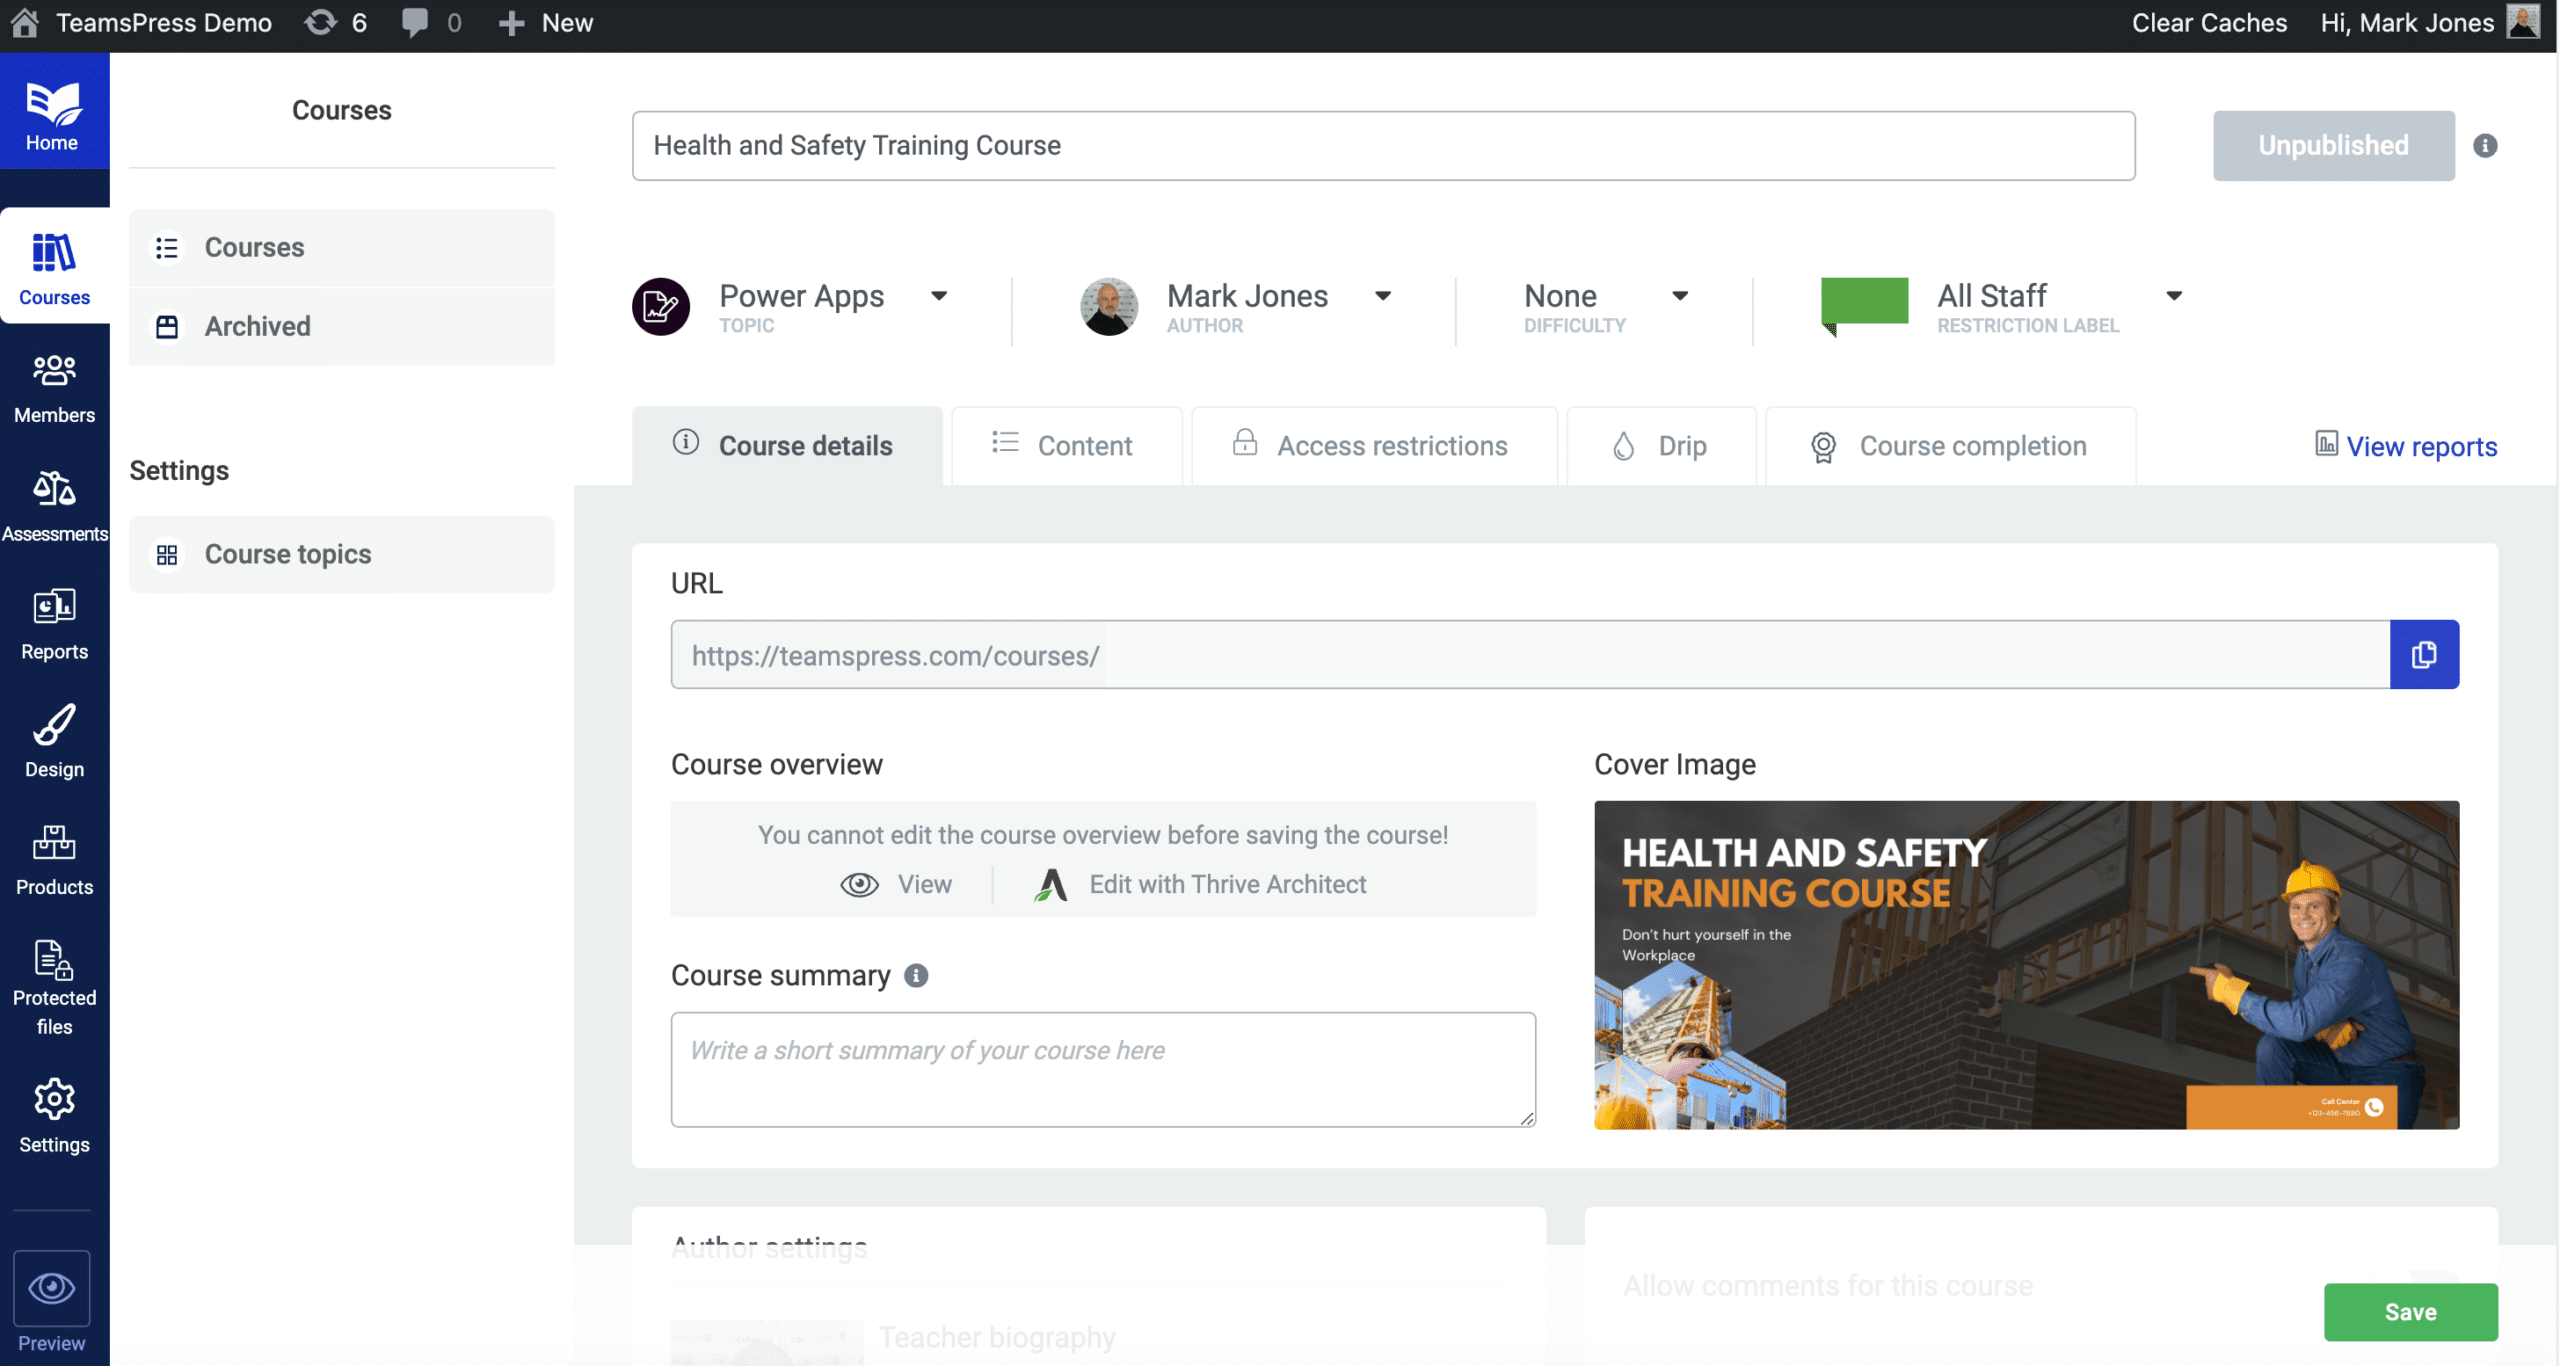The width and height of the screenshot is (2560, 1366).
Task: Click the Preview eye icon
Action: (52, 1290)
